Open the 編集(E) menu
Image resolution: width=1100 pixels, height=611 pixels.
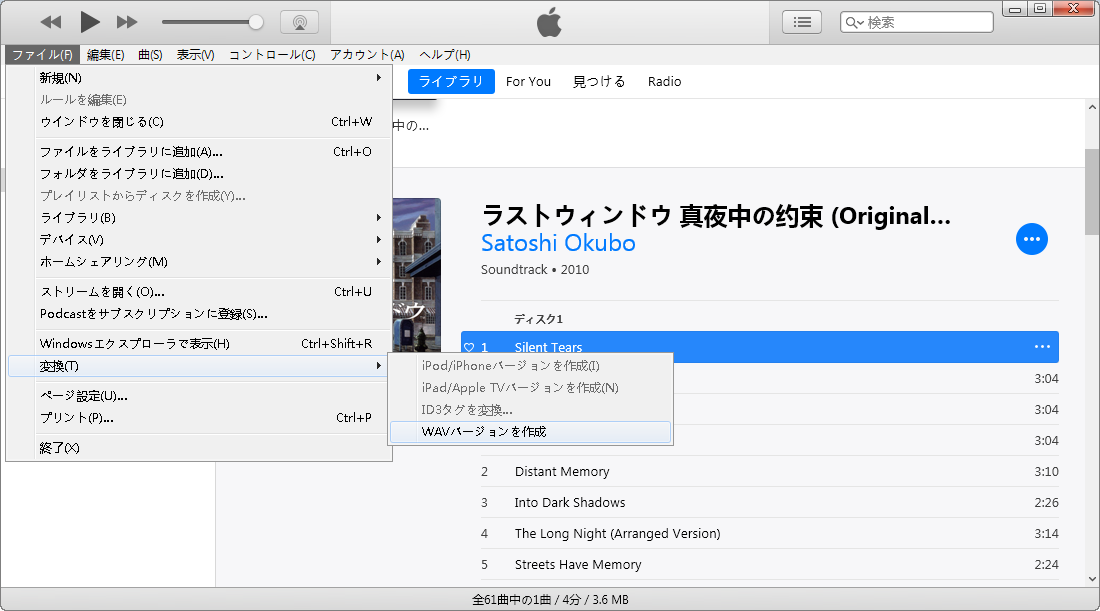click(105, 55)
